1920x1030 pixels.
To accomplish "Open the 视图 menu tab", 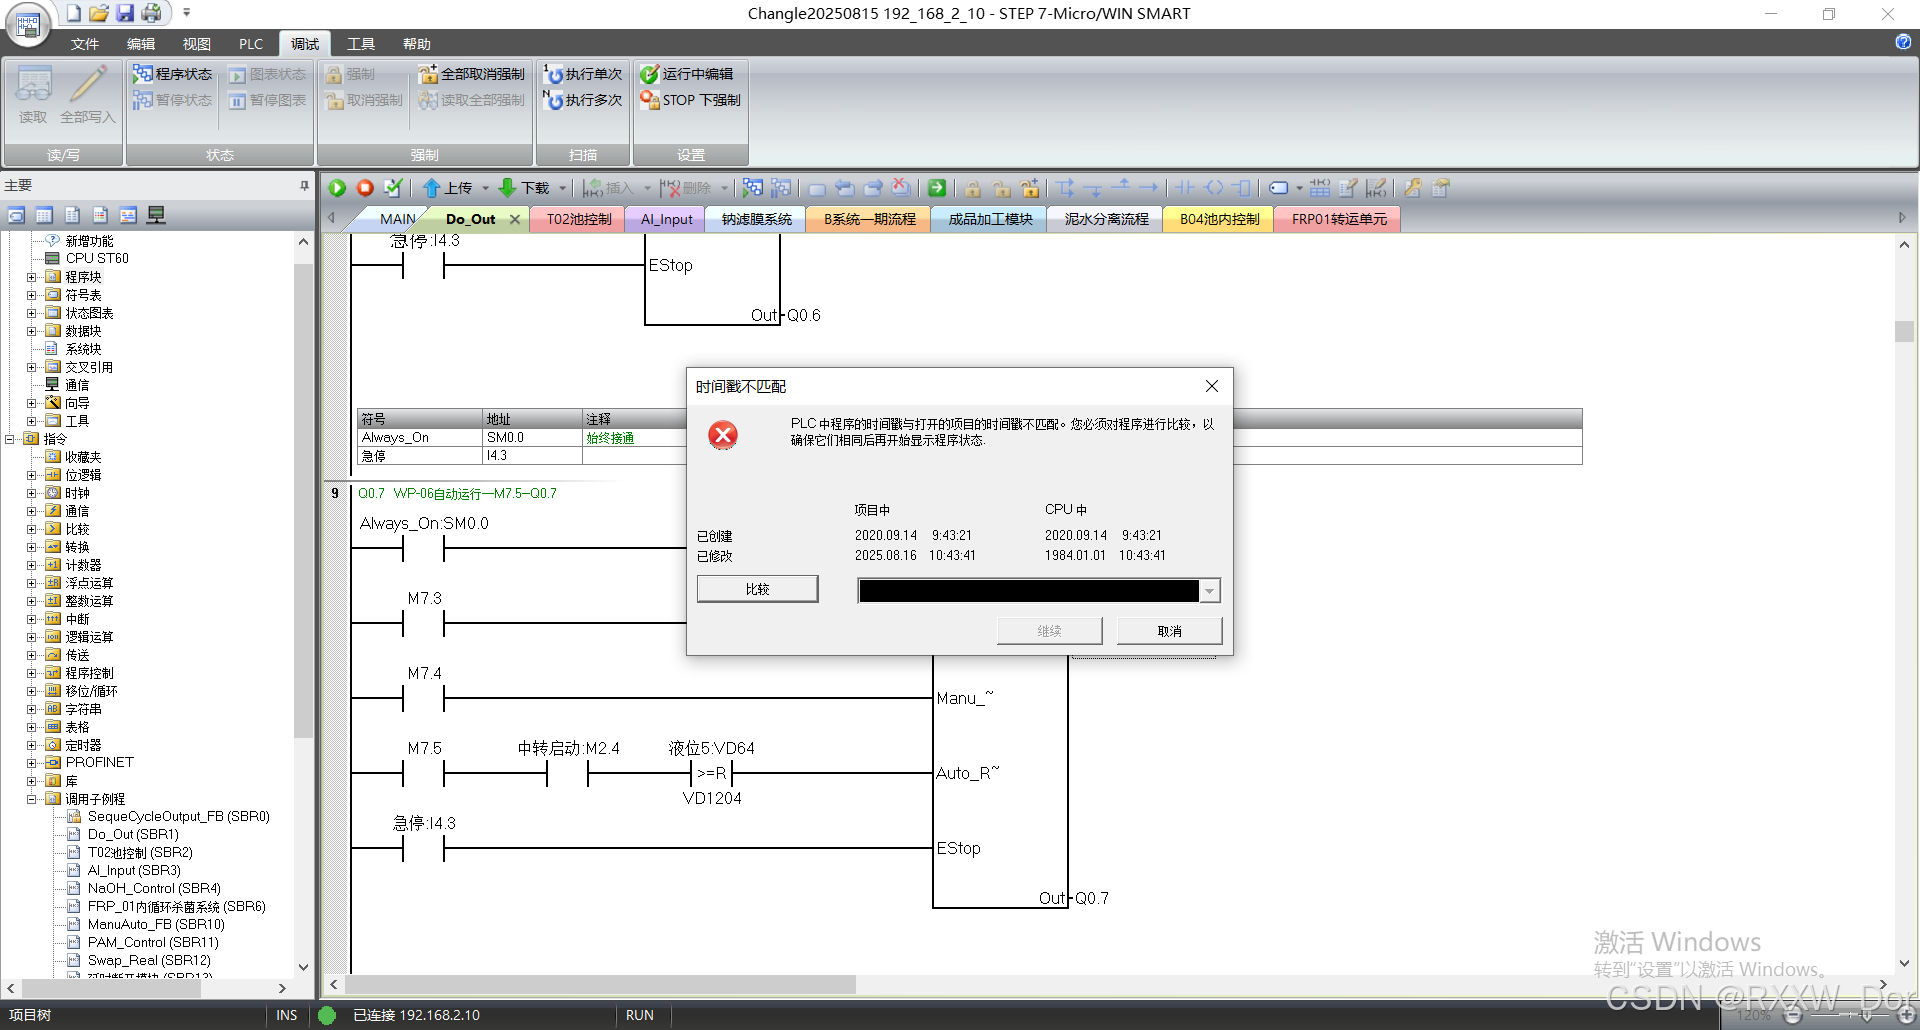I will [x=197, y=44].
